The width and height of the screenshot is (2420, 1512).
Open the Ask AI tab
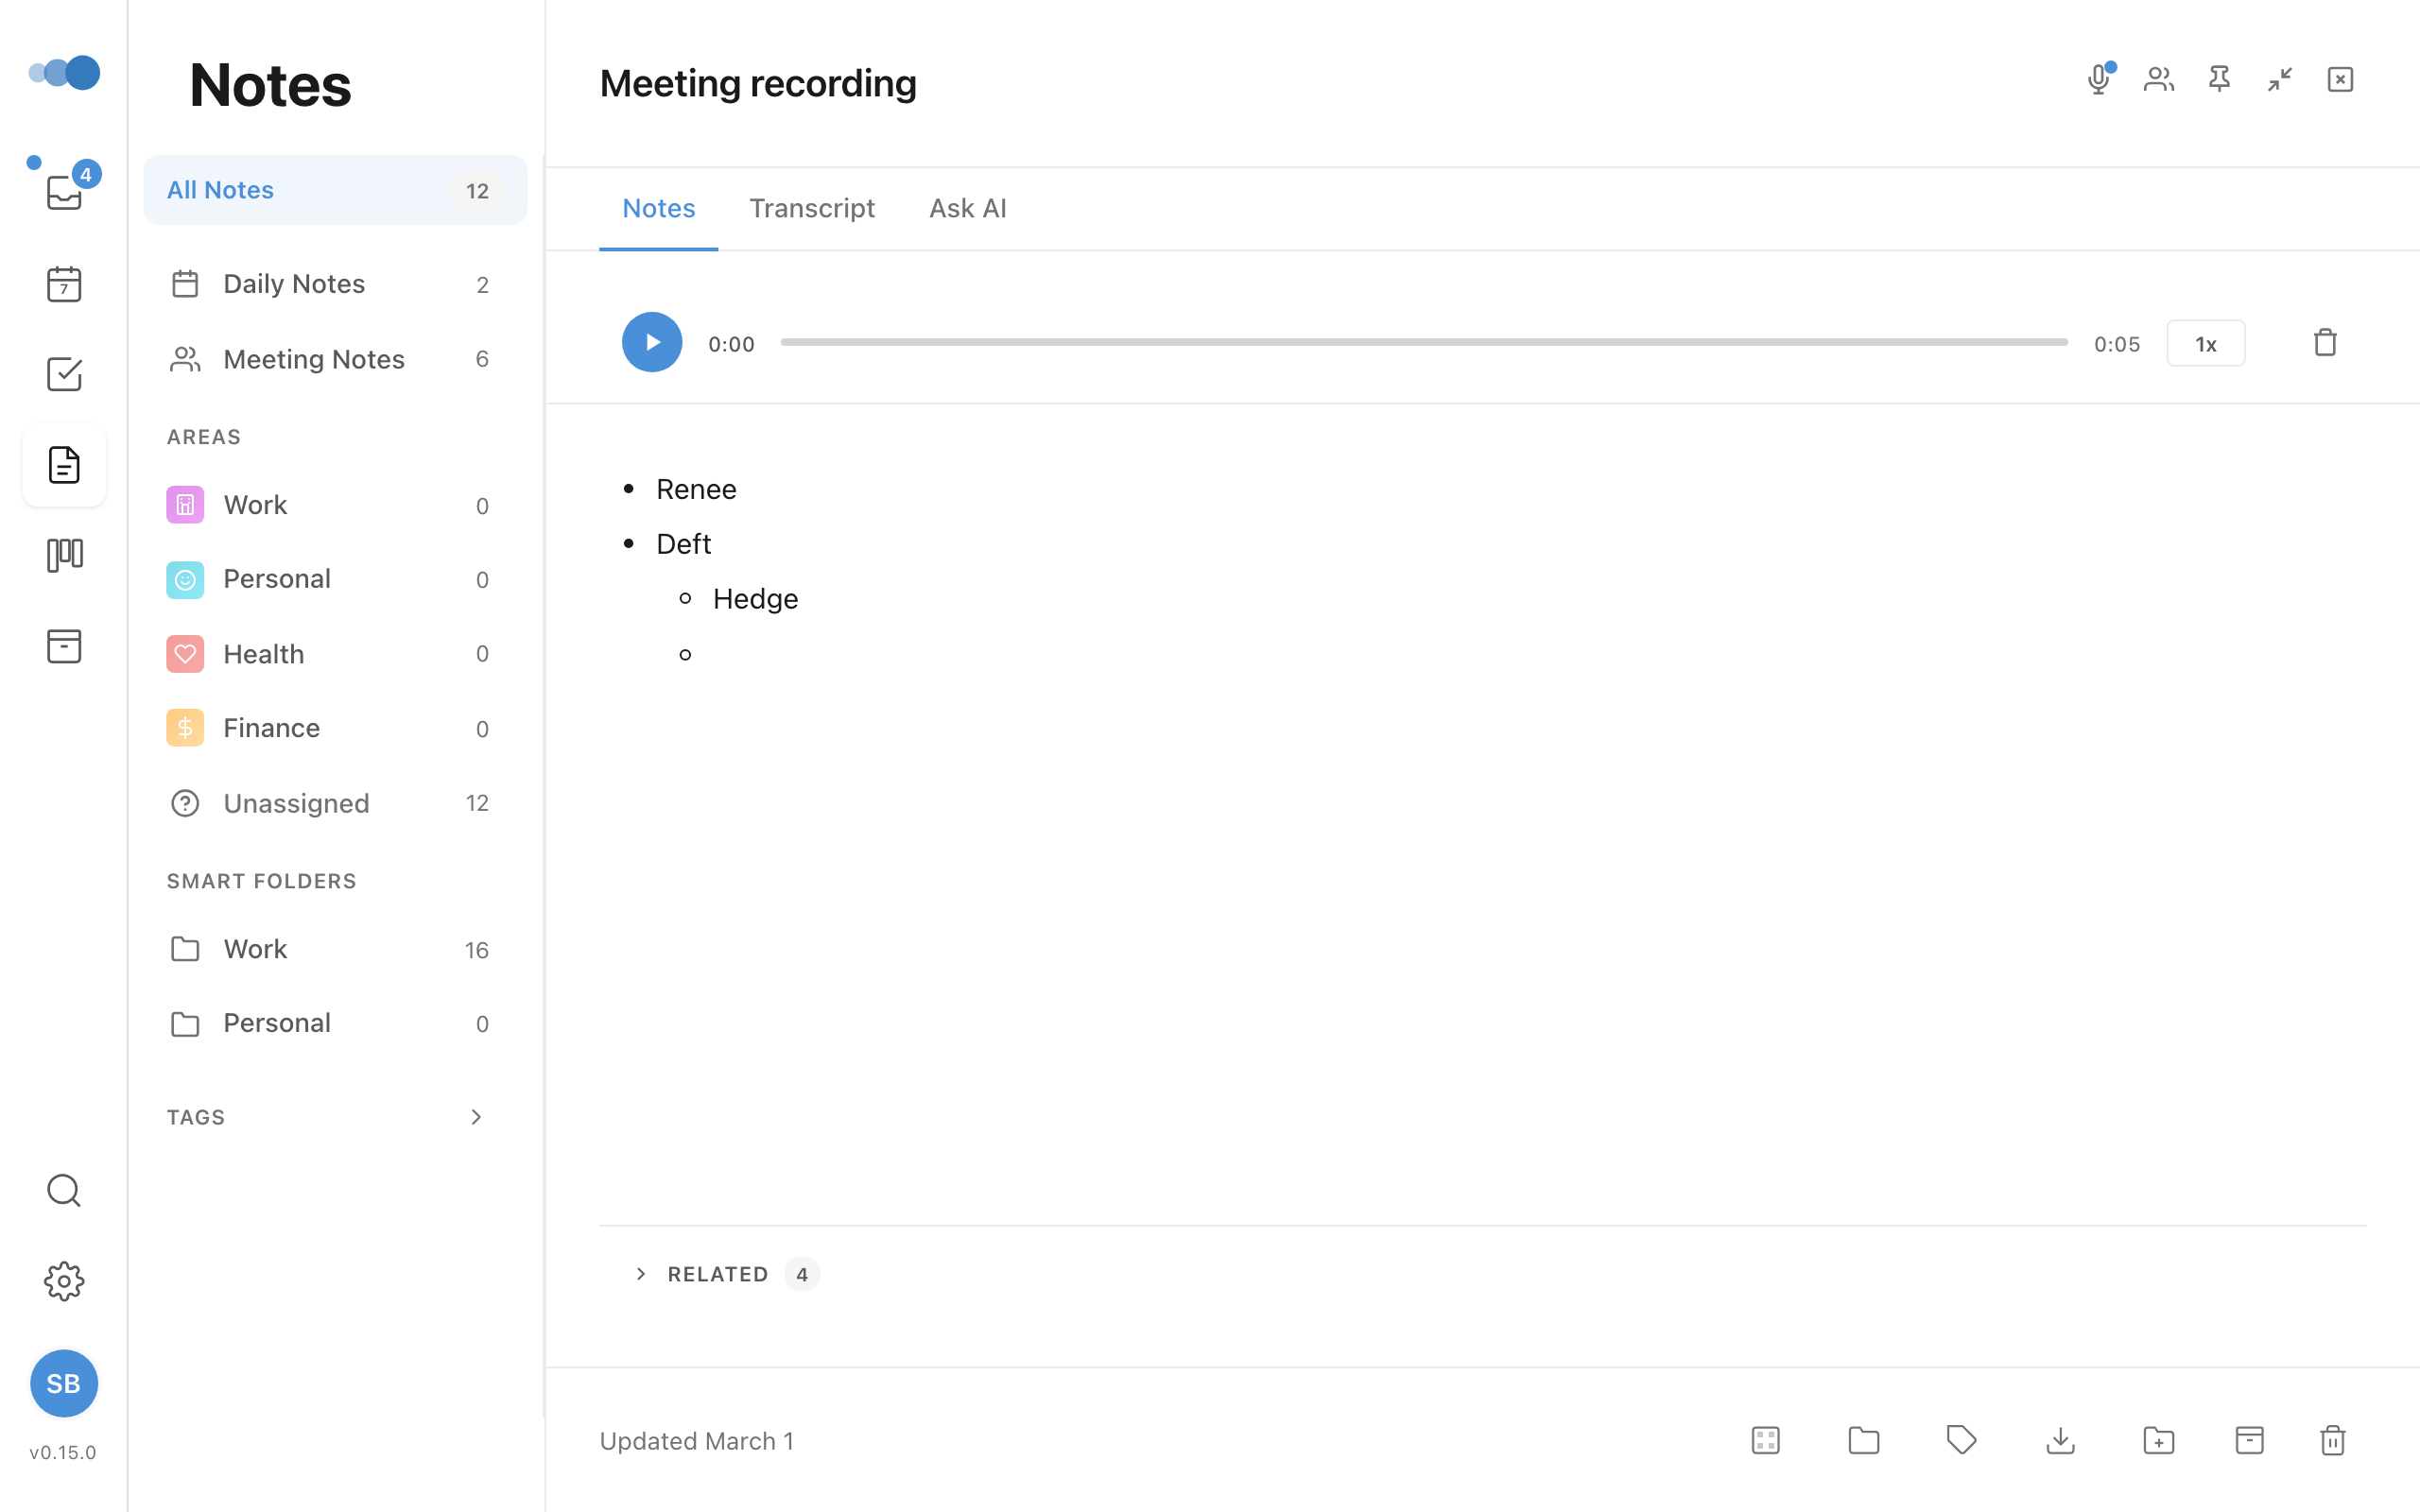coord(966,208)
